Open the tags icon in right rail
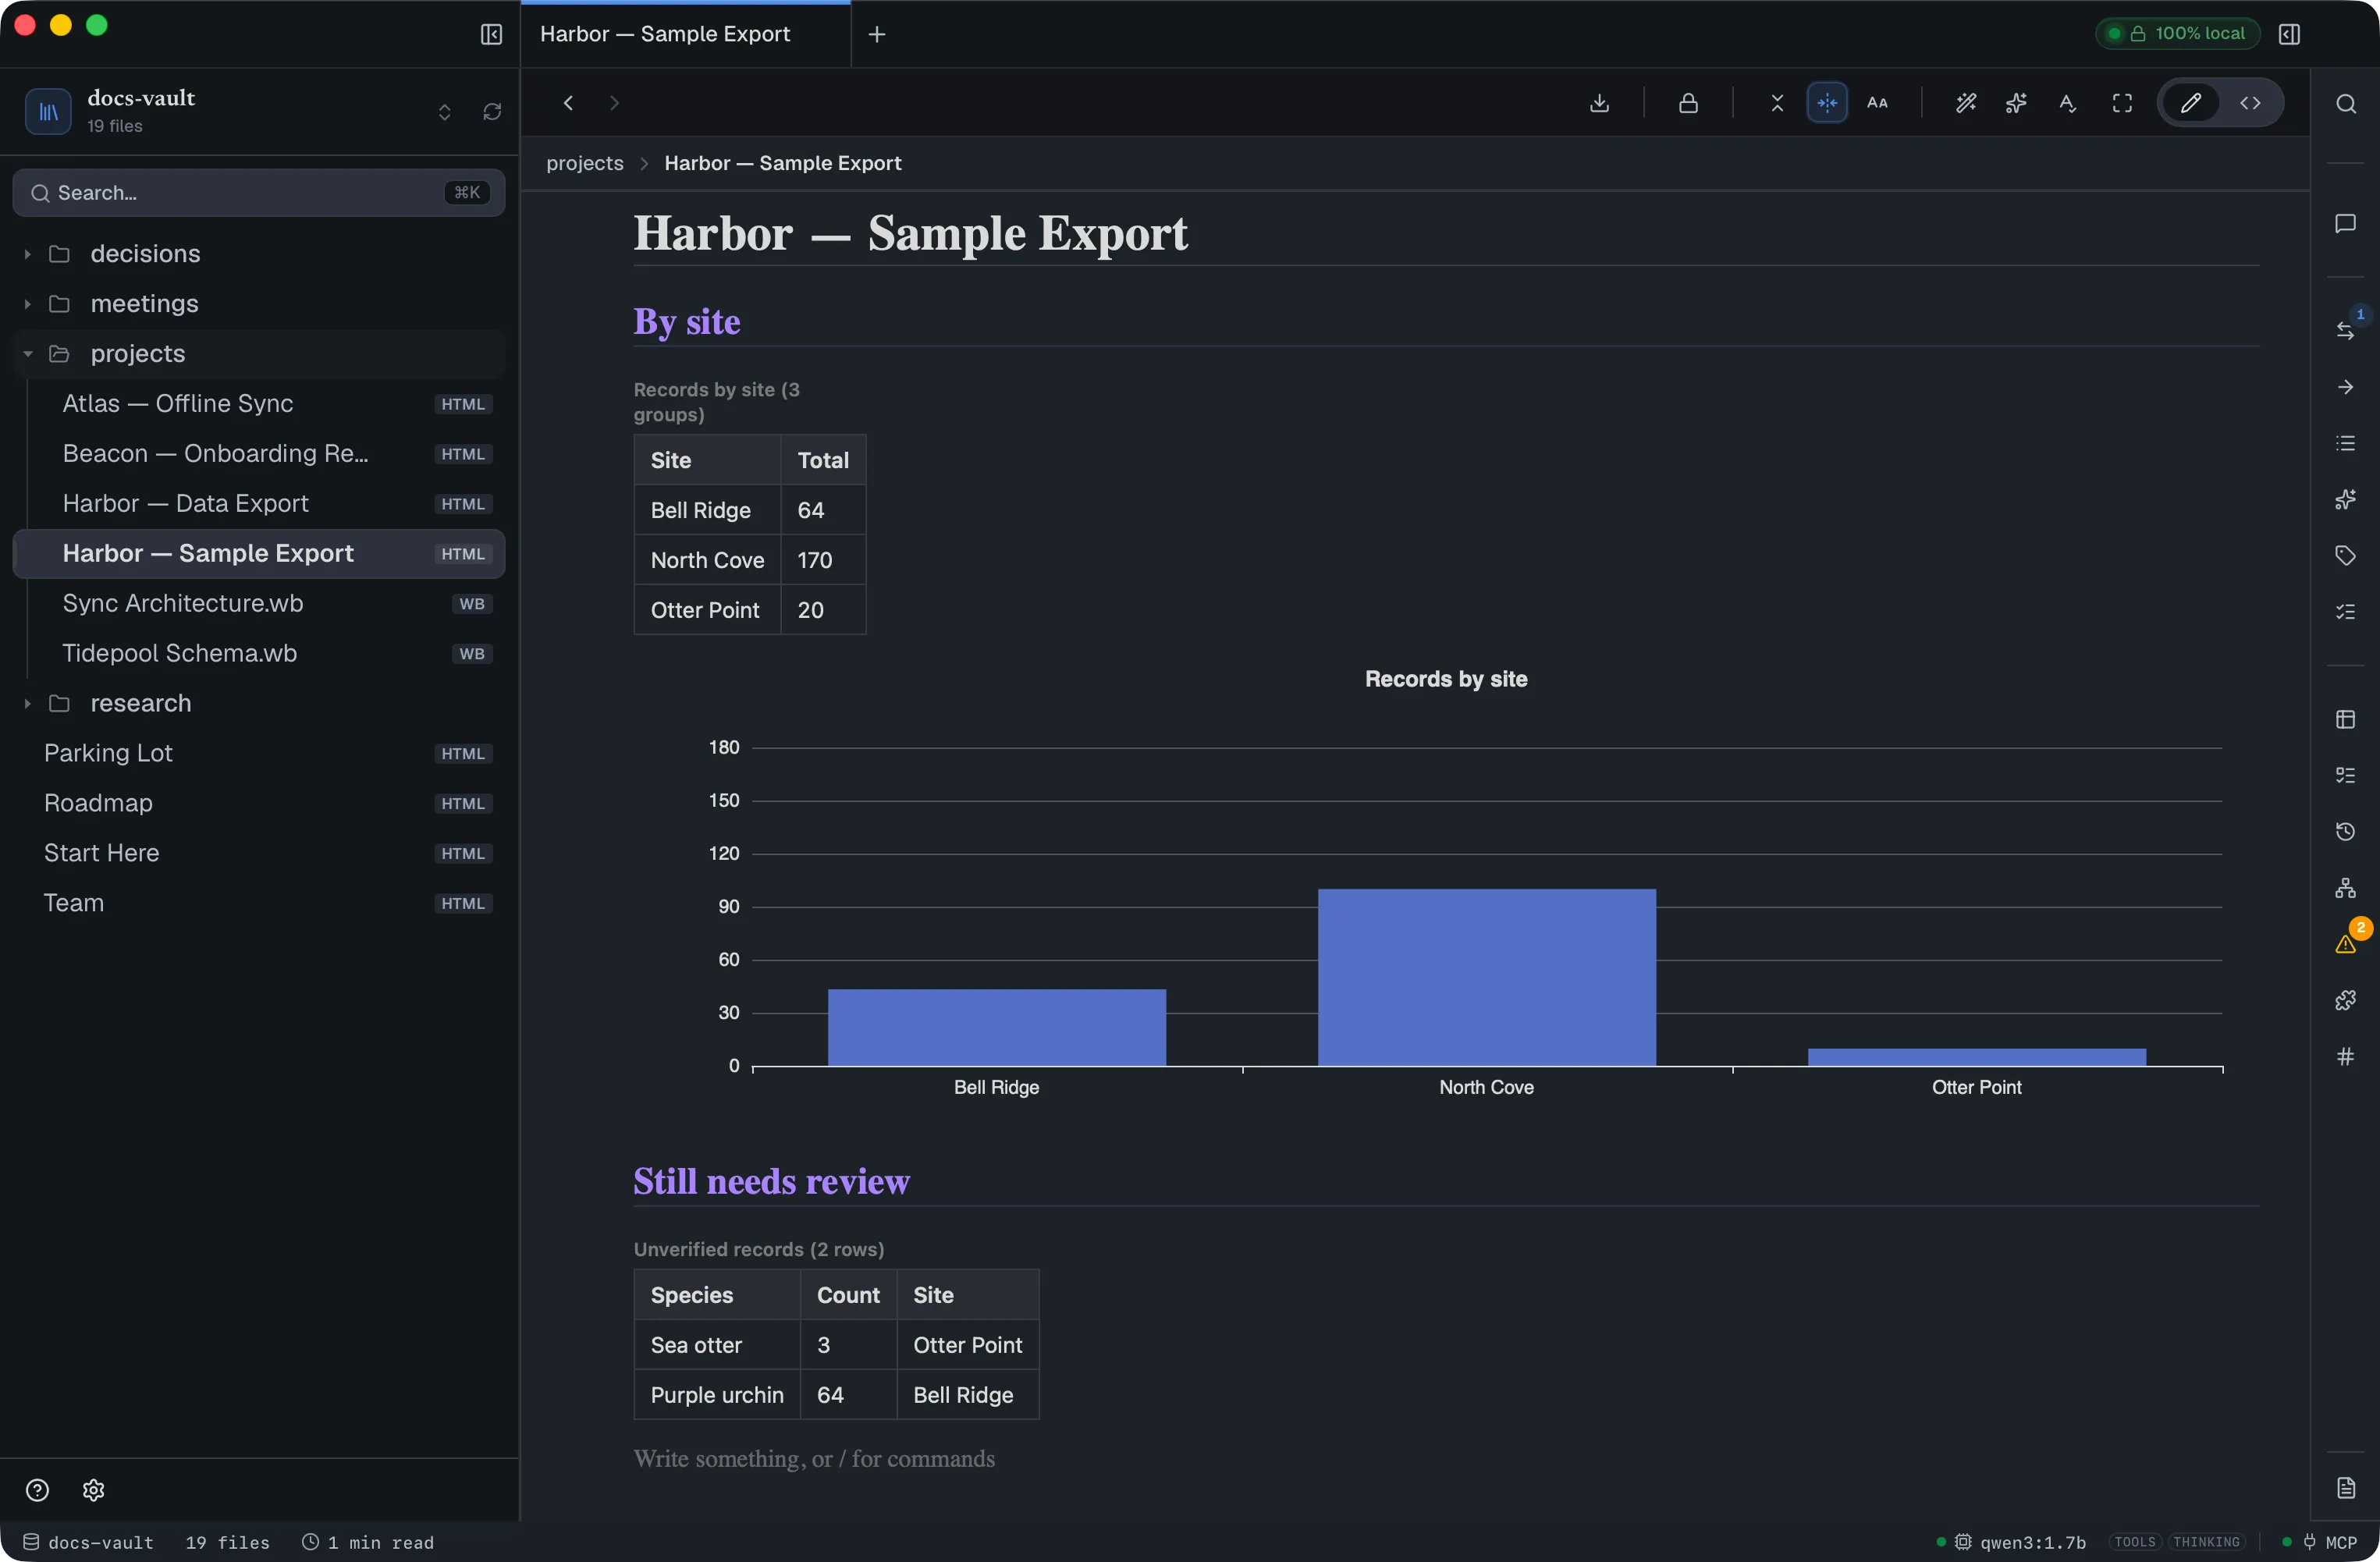Image resolution: width=2380 pixels, height=1562 pixels. (x=2345, y=555)
